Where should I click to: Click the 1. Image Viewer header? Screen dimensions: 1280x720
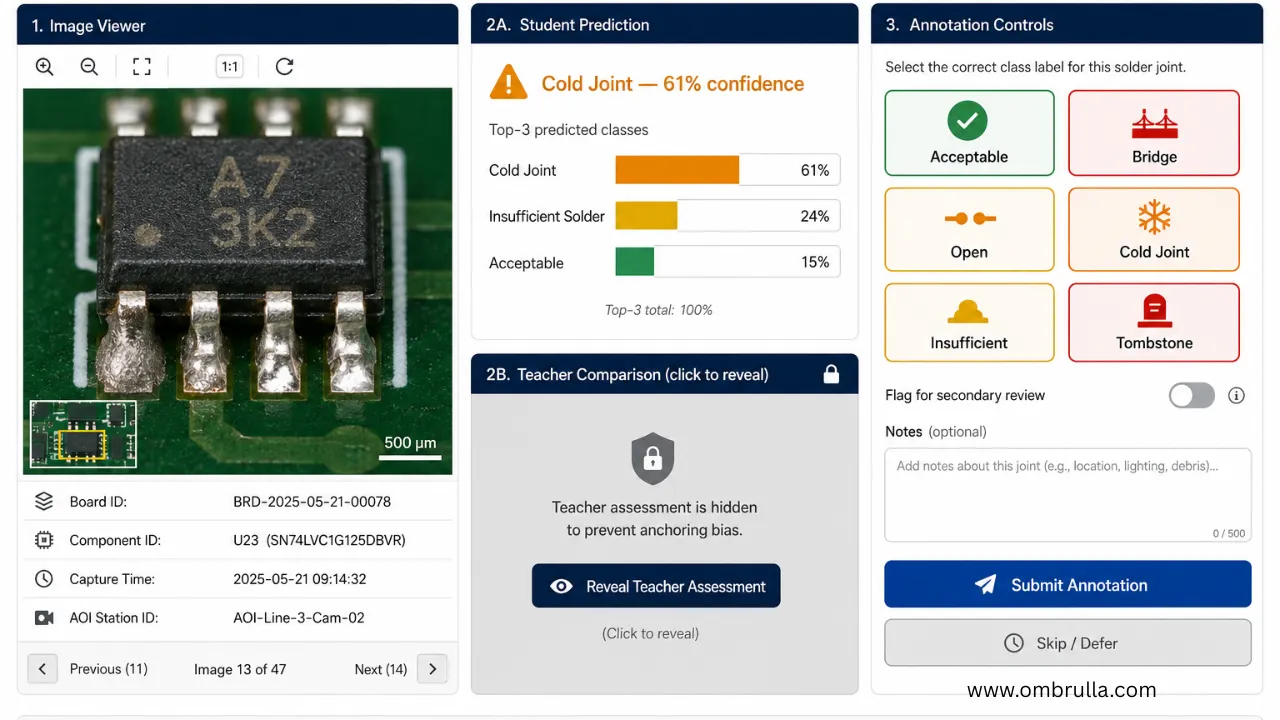tap(237, 25)
